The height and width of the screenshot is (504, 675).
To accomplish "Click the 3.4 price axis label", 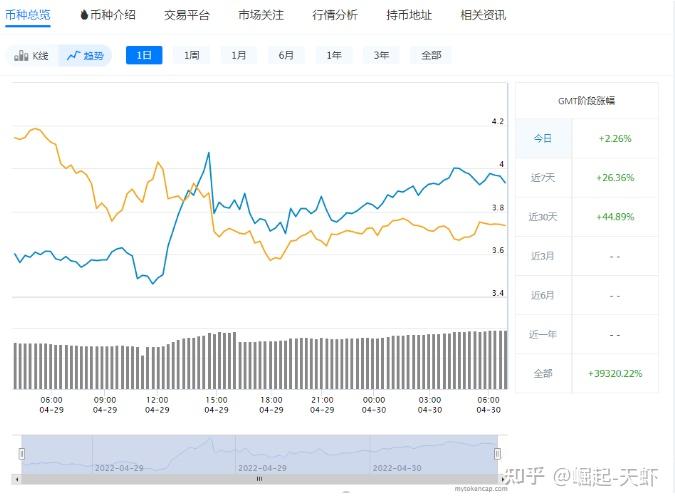I will pos(498,293).
